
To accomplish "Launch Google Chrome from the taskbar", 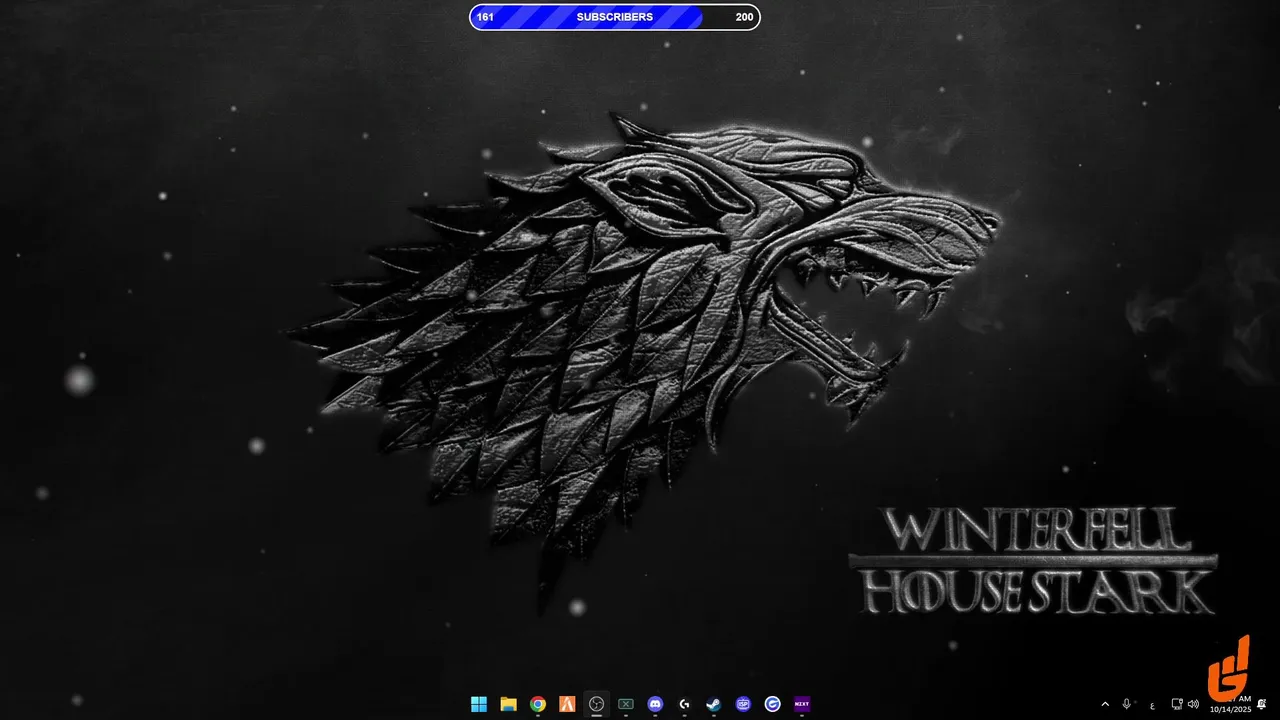I will (x=538, y=704).
